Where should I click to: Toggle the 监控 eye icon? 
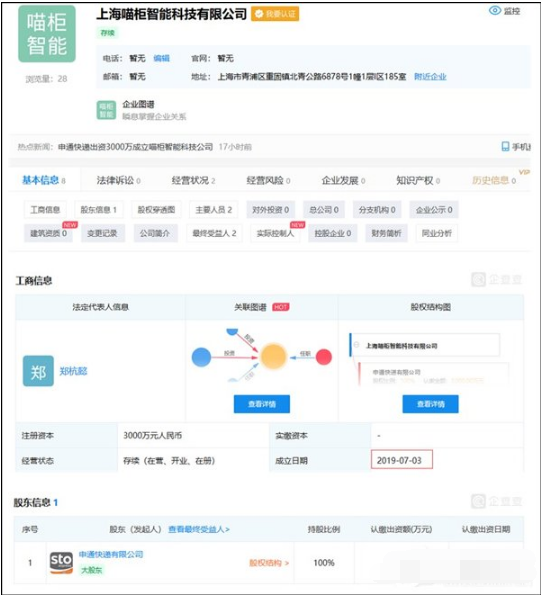[x=495, y=11]
